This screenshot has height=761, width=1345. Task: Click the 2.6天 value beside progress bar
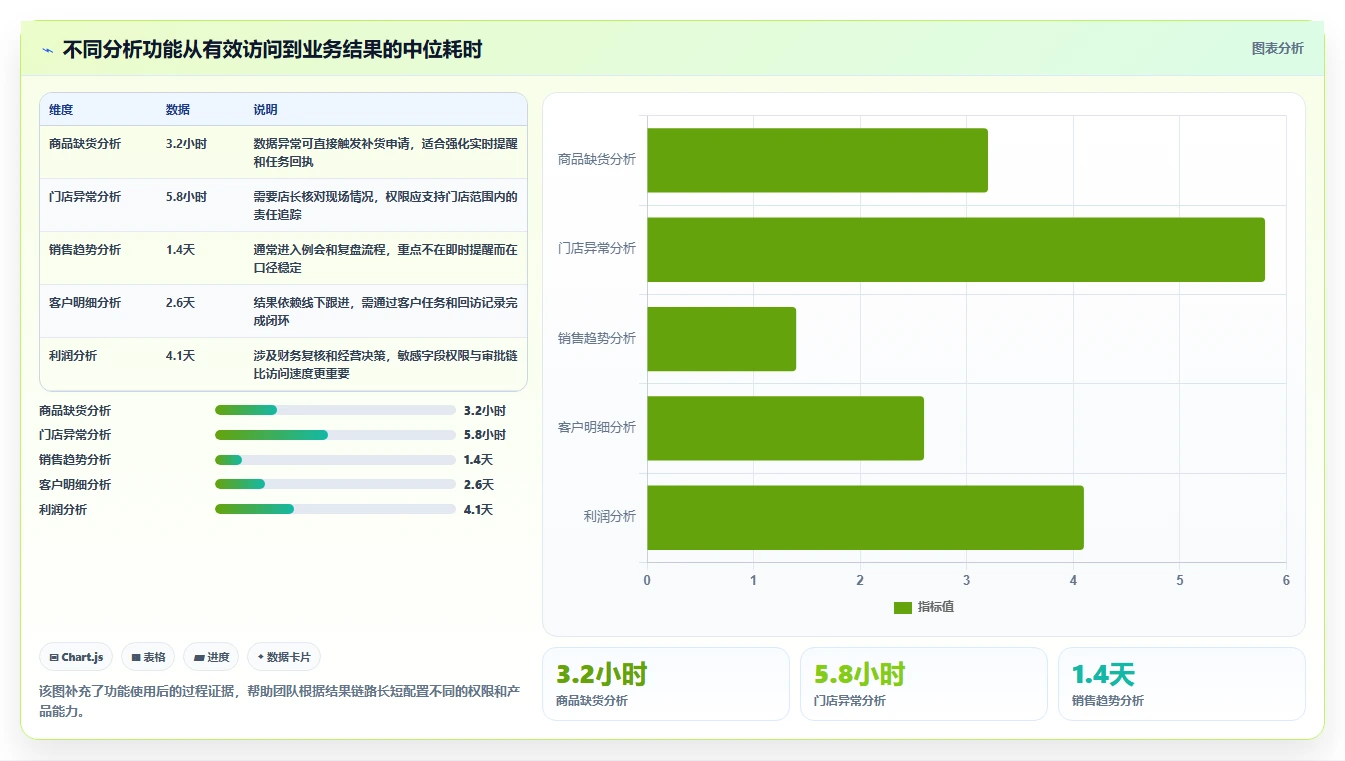pyautogui.click(x=479, y=485)
